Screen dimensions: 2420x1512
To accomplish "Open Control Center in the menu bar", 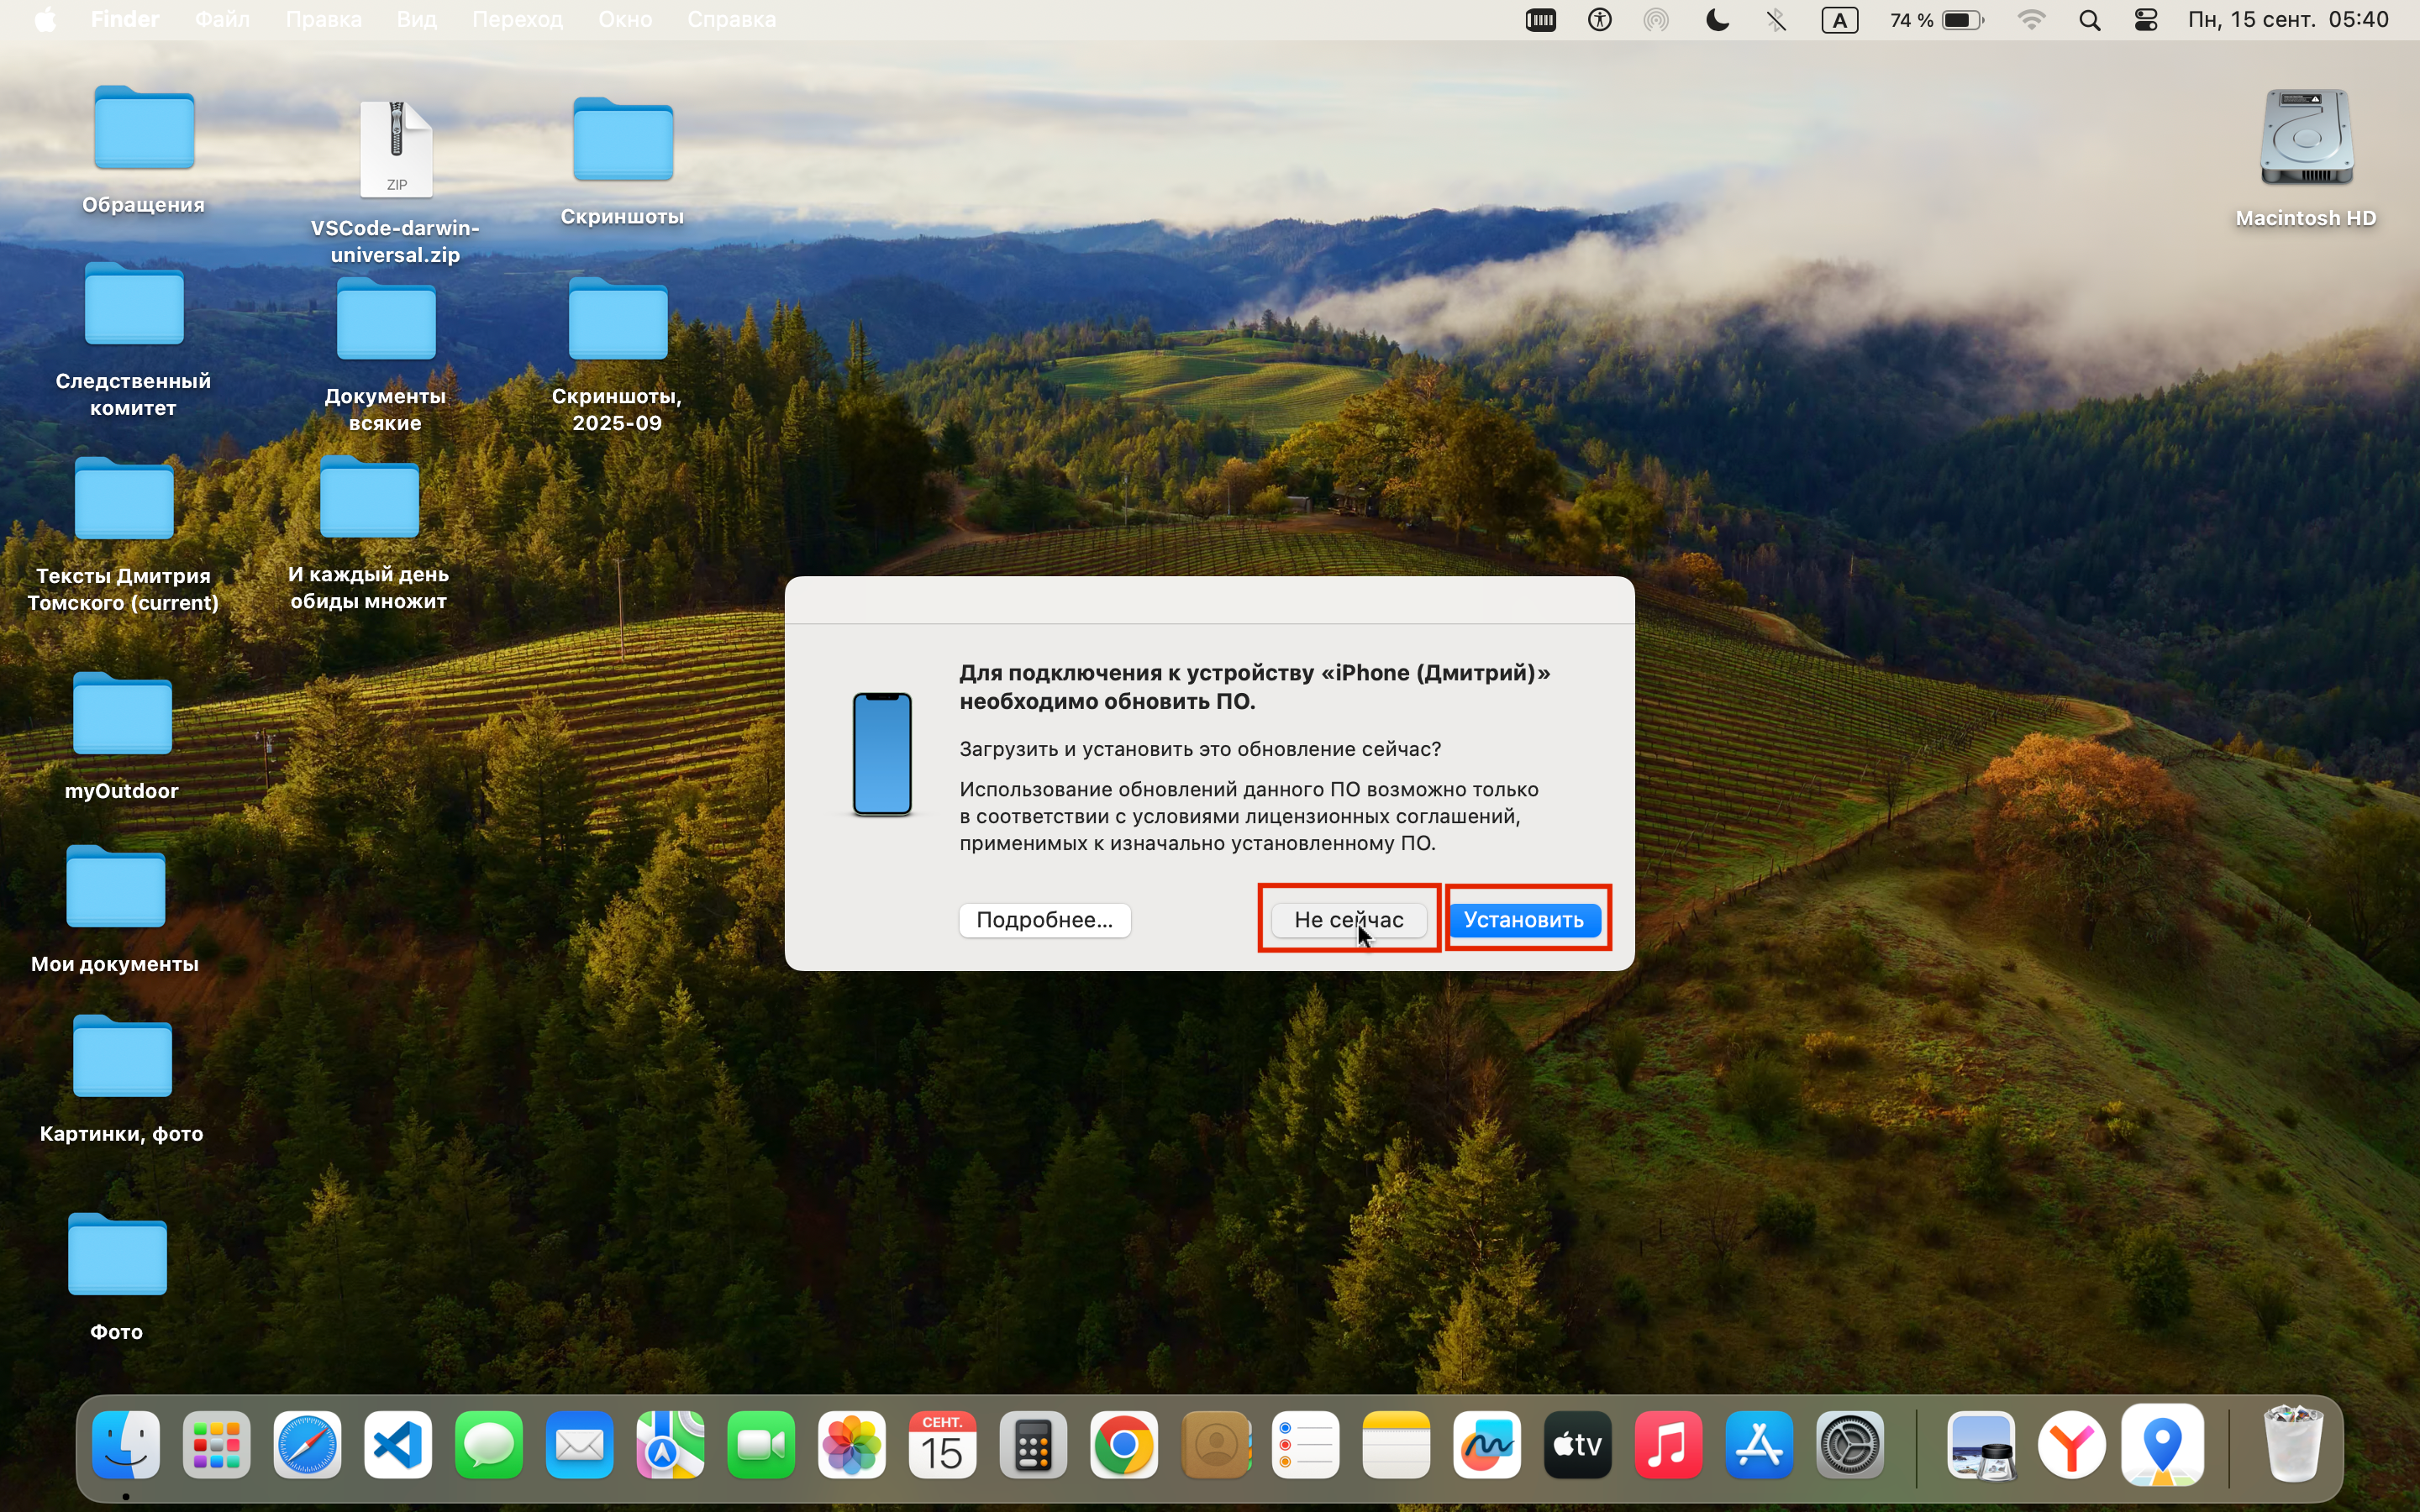I will 2146,20.
